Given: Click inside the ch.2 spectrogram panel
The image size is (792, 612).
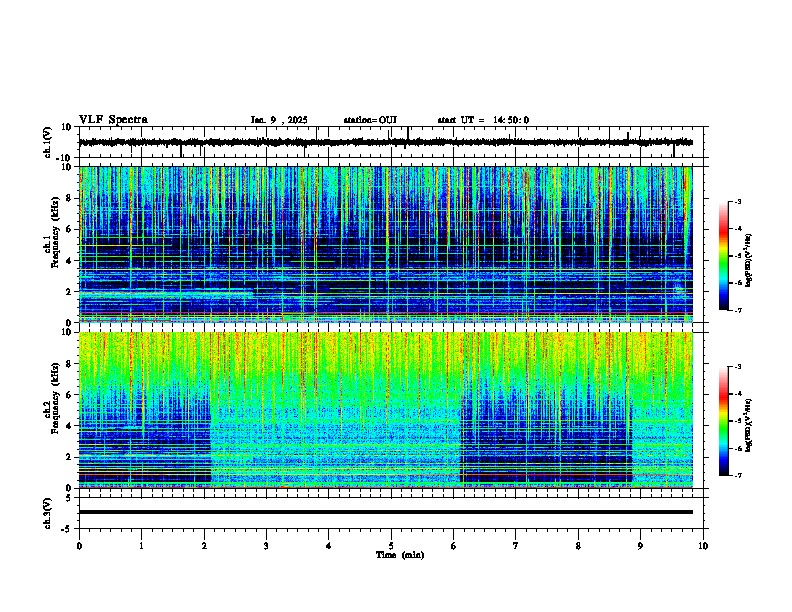Looking at the screenshot, I should 386,410.
